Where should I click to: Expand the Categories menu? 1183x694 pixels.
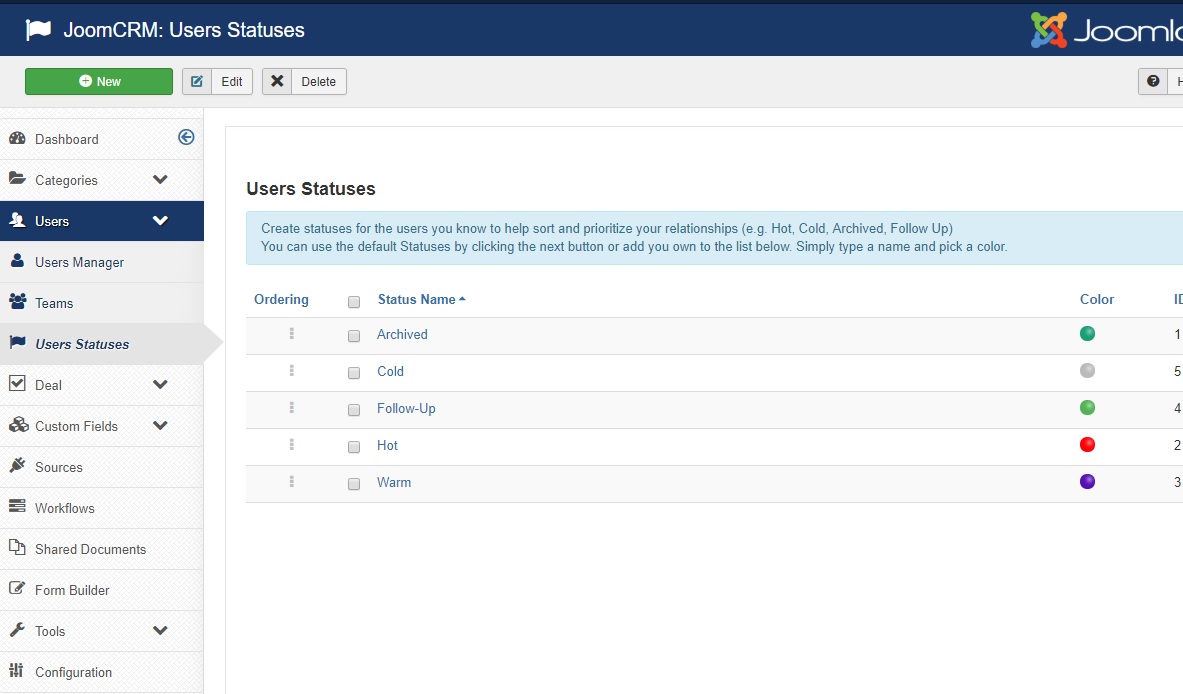coord(159,180)
